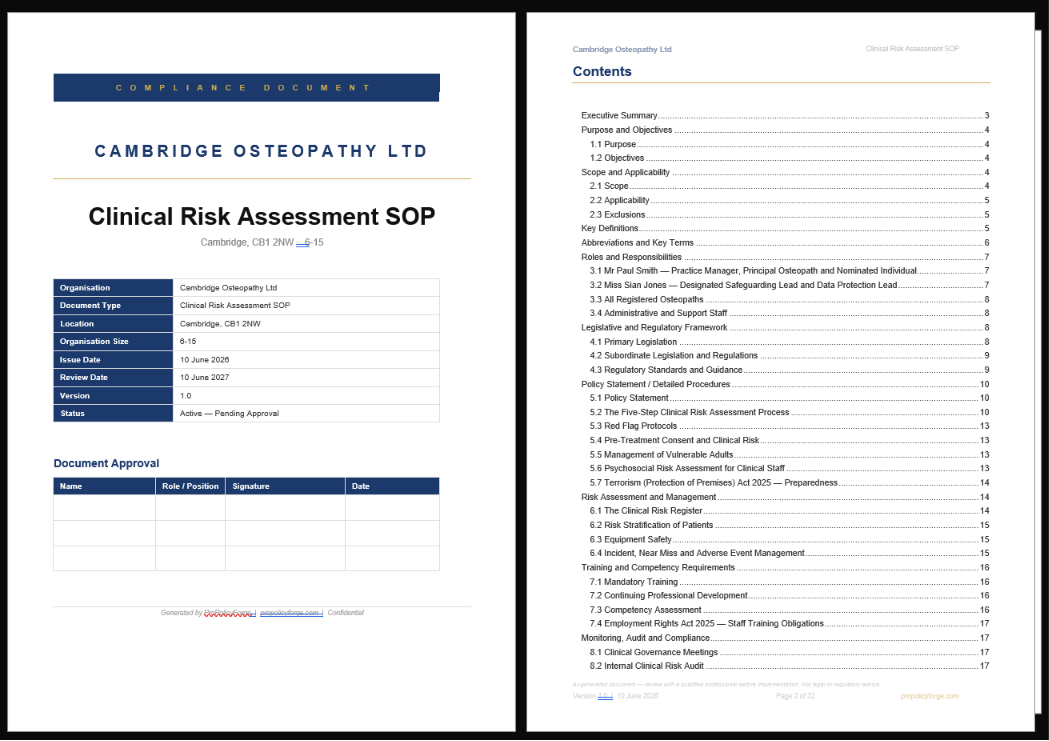Jump to Key Definitions entry
The height and width of the screenshot is (741, 1049).
785,228
